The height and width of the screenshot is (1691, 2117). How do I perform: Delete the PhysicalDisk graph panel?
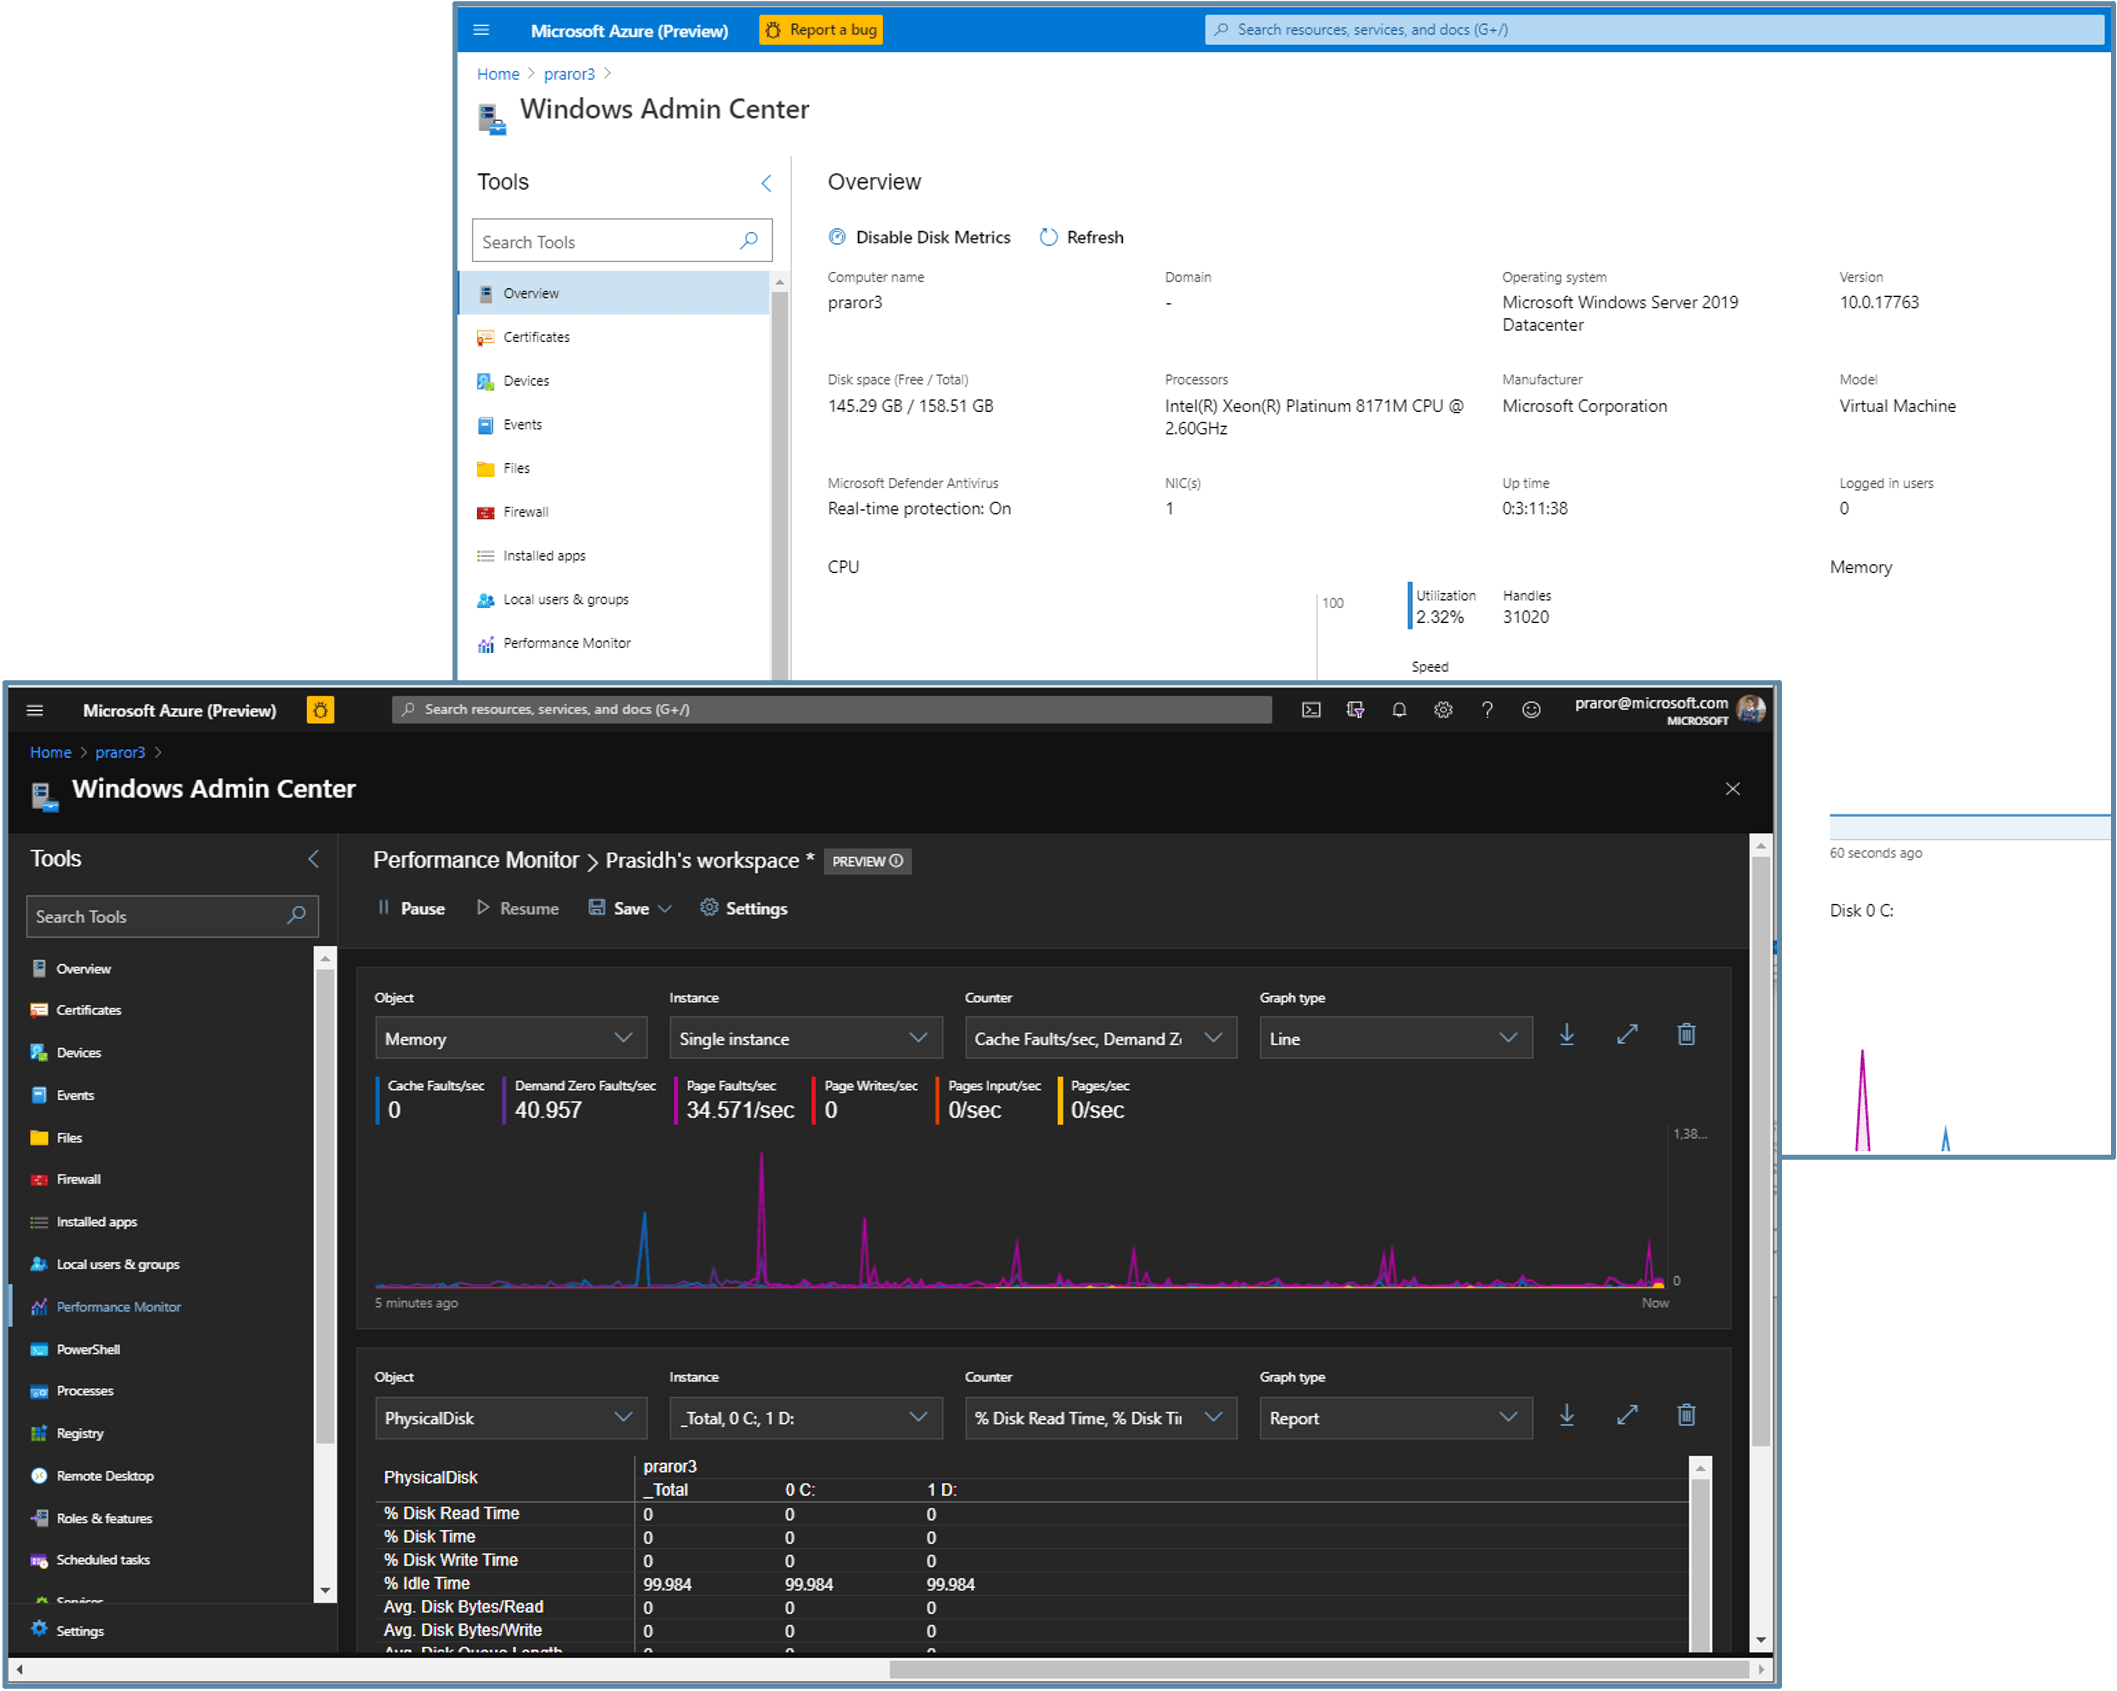tap(1686, 1415)
